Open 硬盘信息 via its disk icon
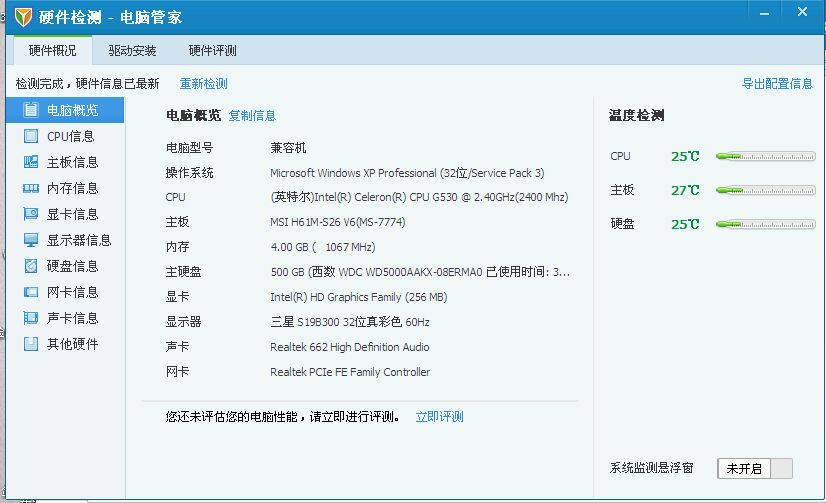 tap(31, 266)
